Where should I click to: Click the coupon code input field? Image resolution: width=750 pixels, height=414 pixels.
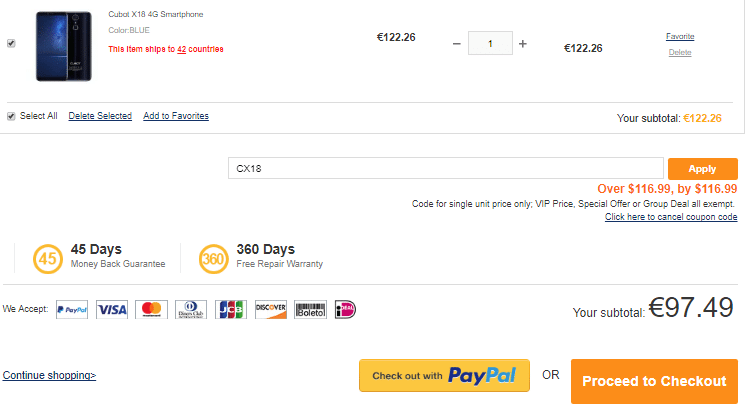445,168
